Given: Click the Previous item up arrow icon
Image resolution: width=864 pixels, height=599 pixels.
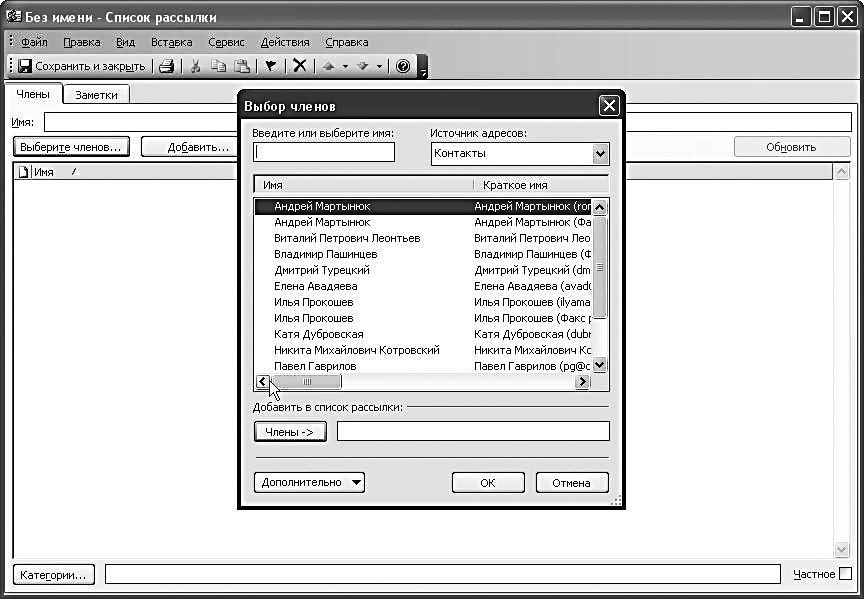Looking at the screenshot, I should [x=327, y=66].
